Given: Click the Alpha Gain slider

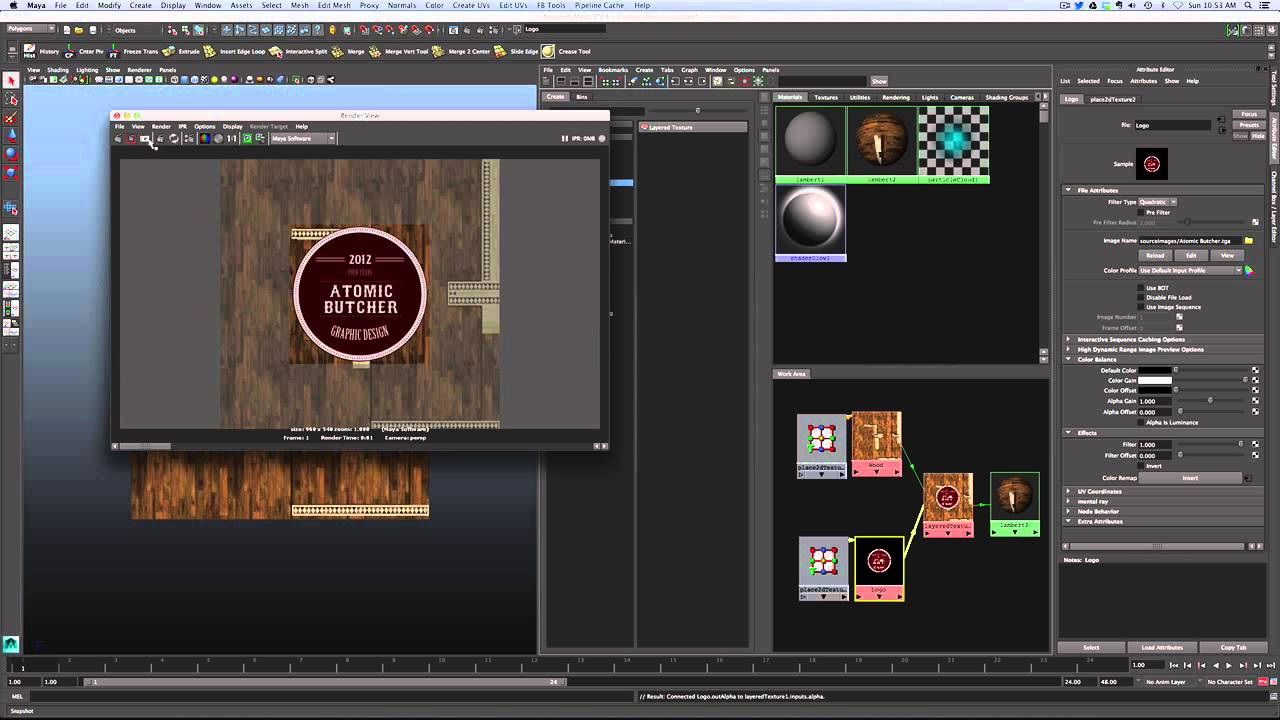Looking at the screenshot, I should click(1212, 401).
